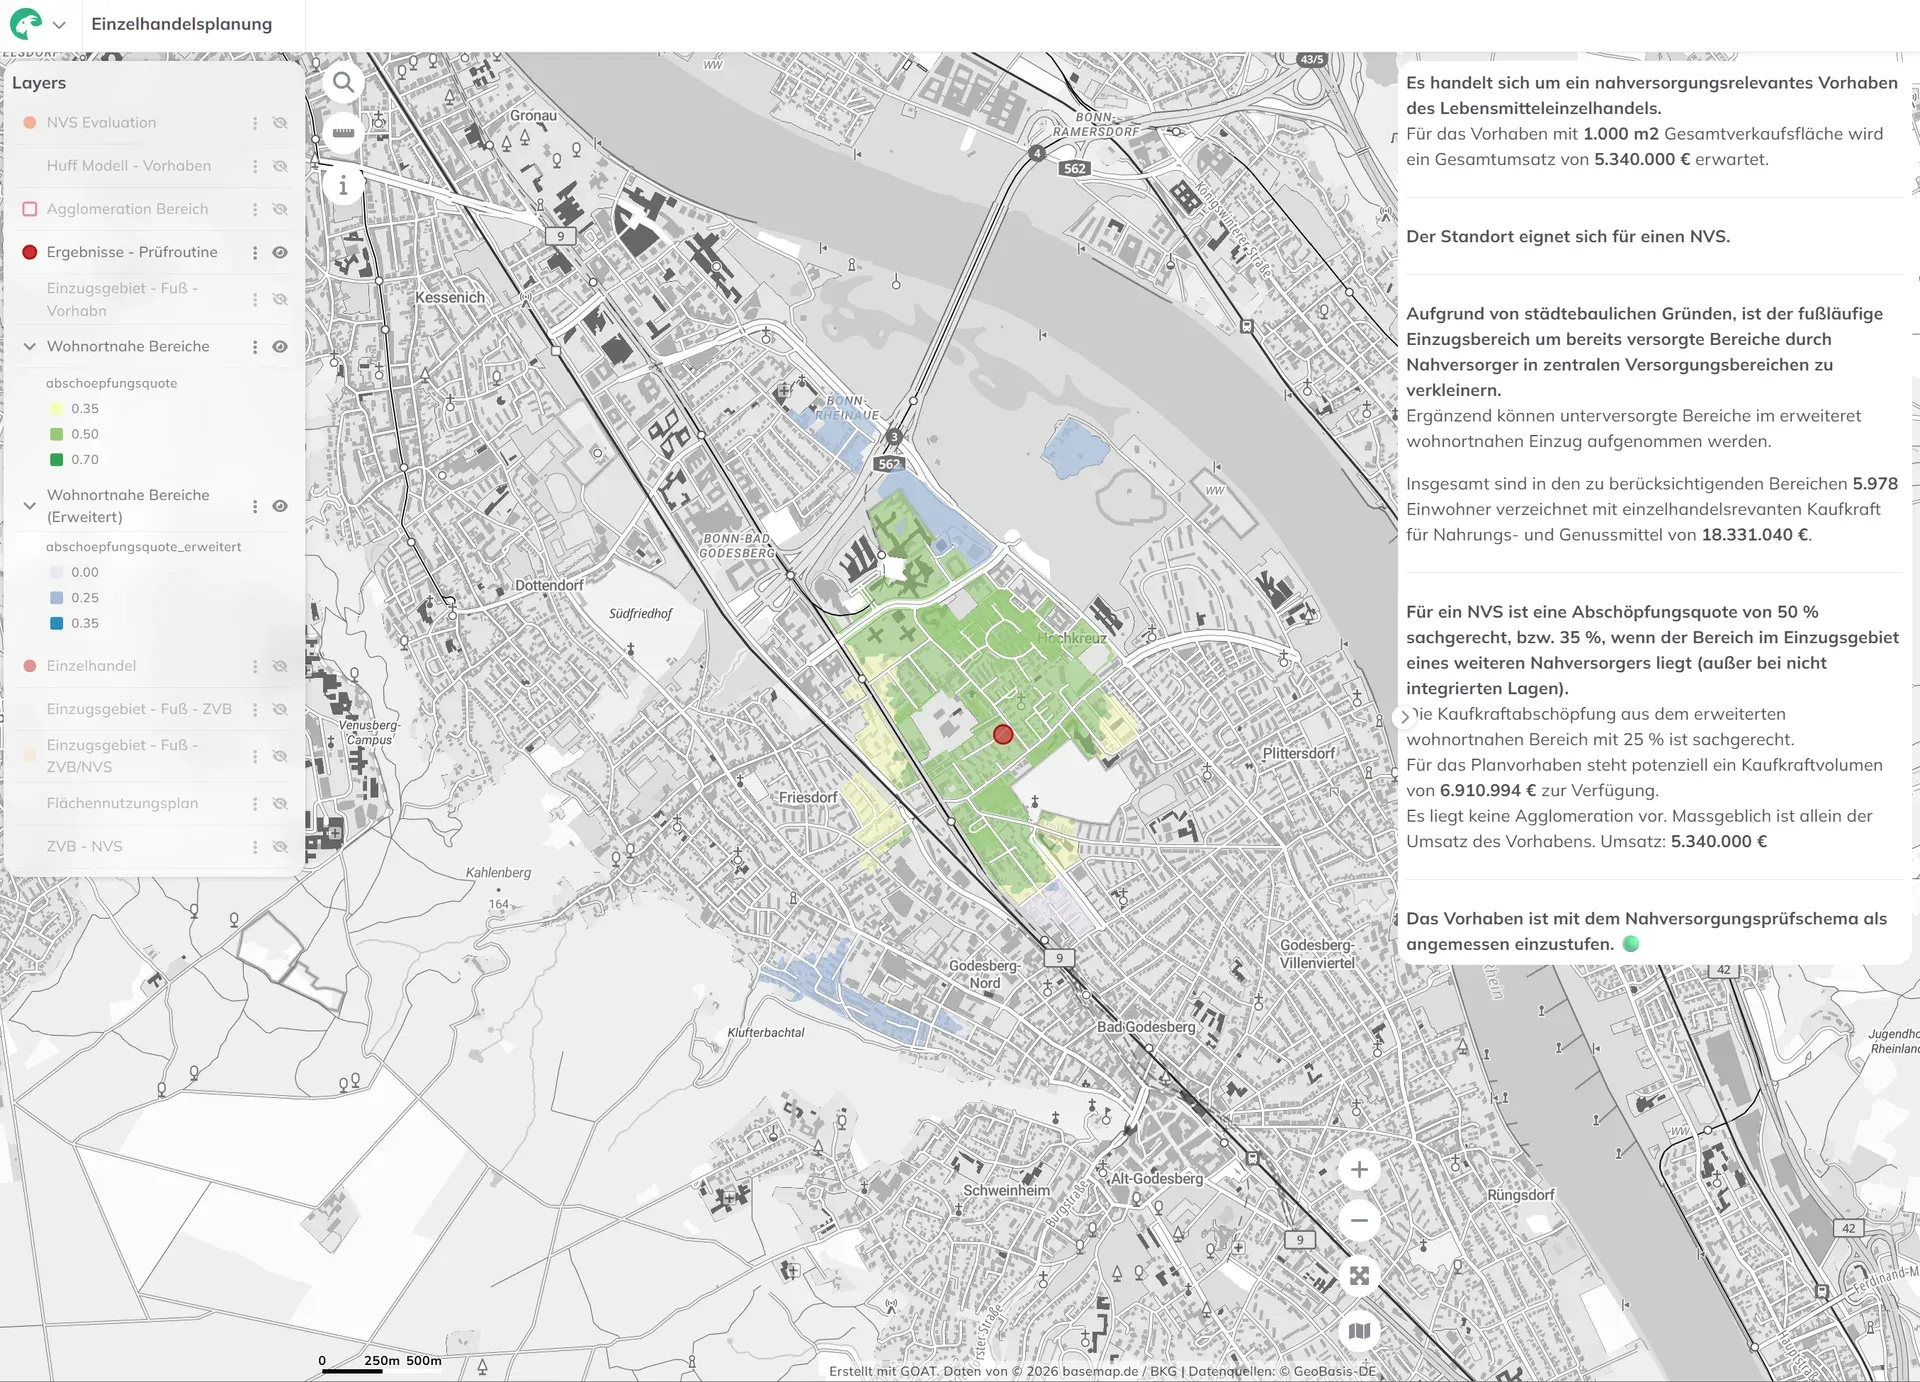The image size is (1920, 1382).
Task: Zoom out with the minus button
Action: click(x=1359, y=1221)
